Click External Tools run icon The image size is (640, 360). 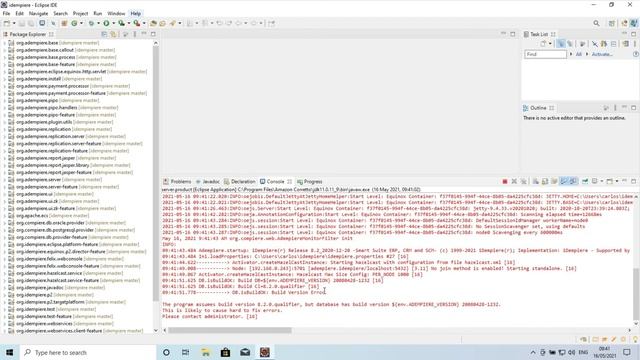pyautogui.click(x=137, y=23)
